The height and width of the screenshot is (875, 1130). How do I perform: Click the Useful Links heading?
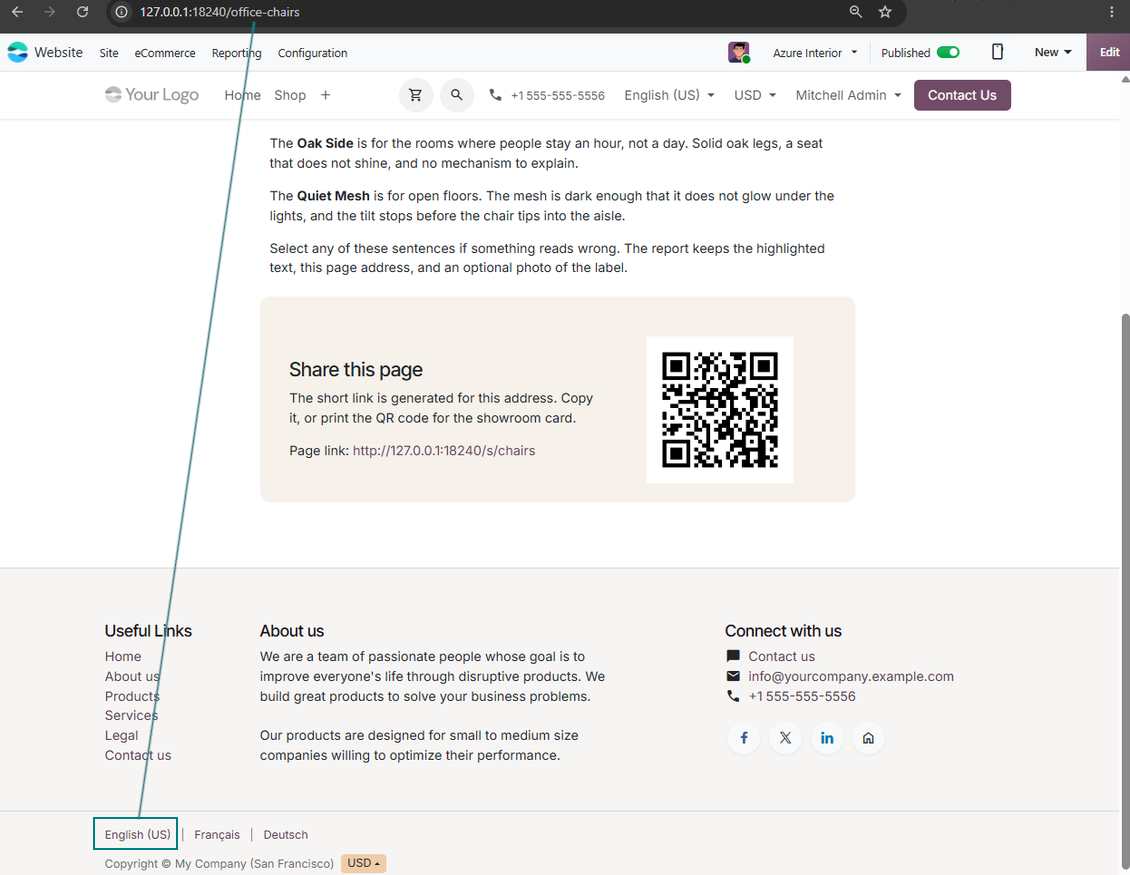[x=148, y=631]
